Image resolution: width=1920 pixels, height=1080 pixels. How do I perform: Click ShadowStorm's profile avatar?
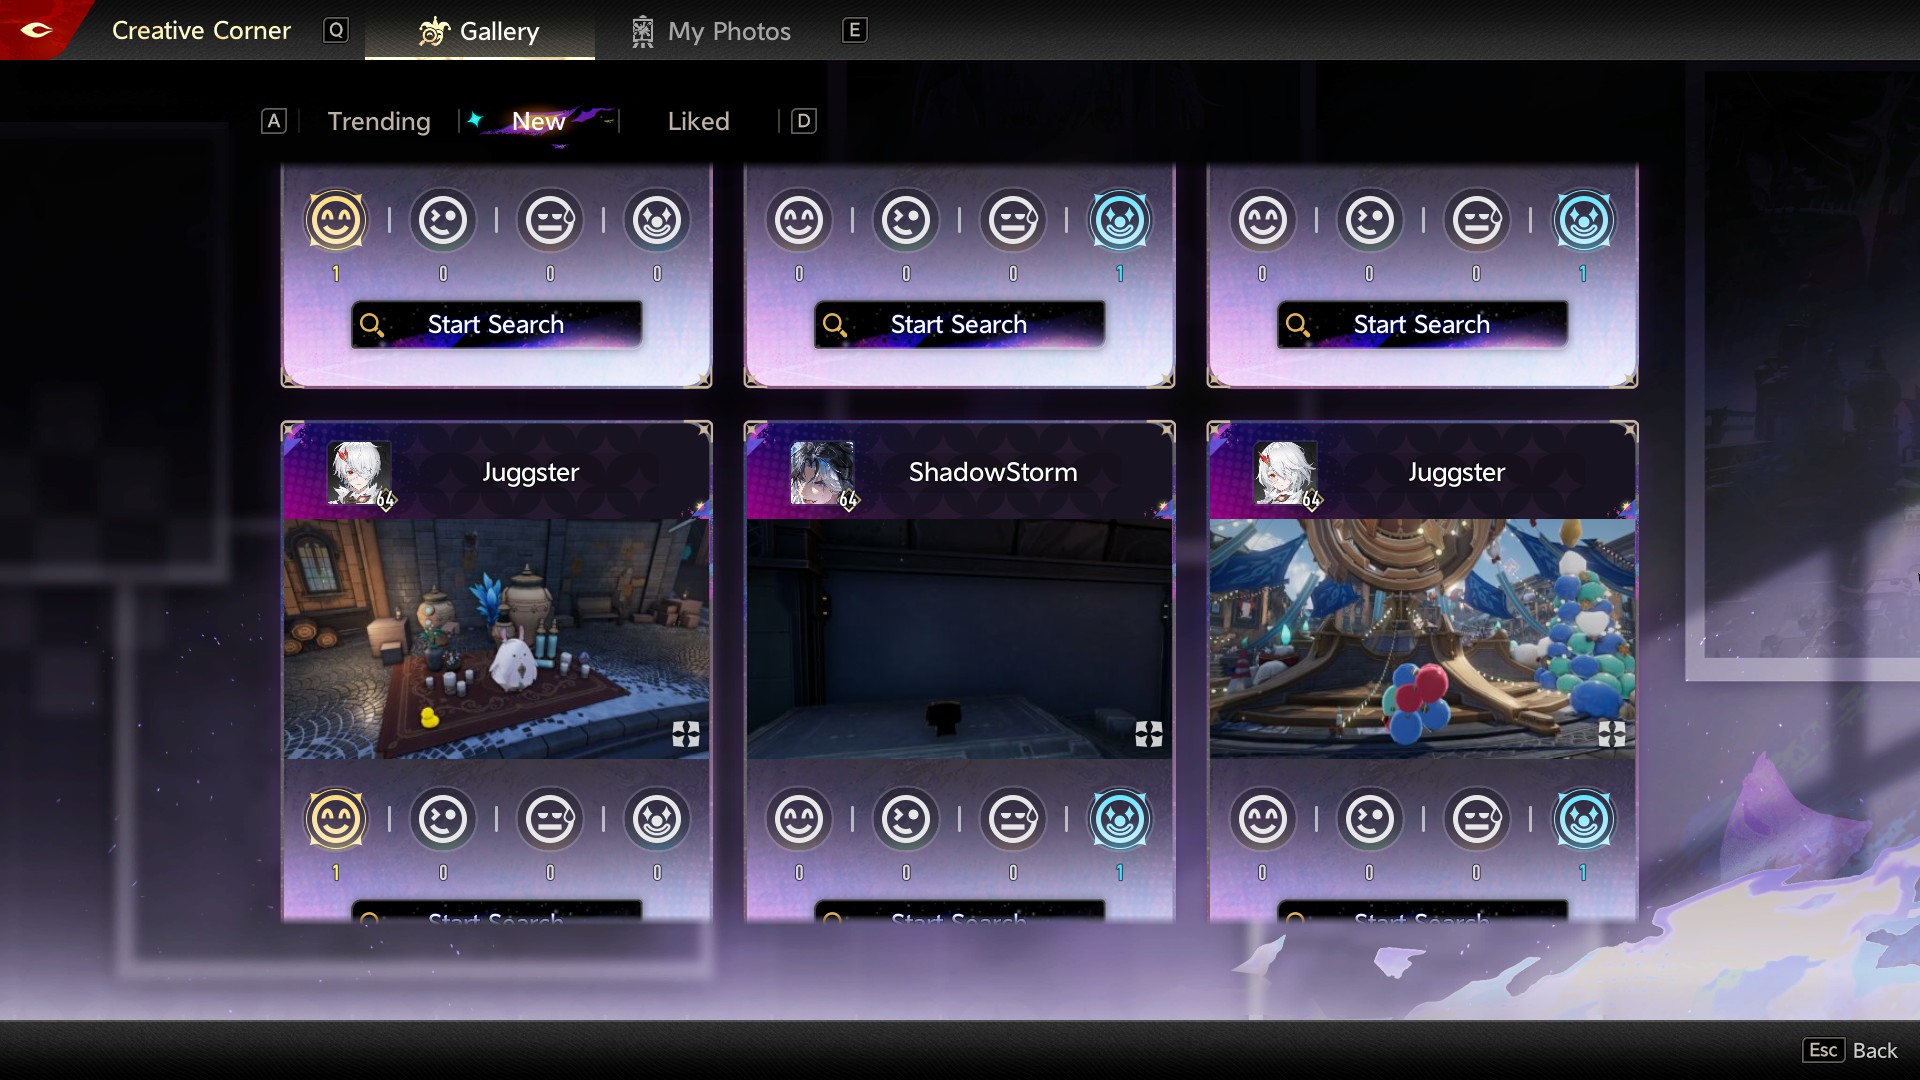pos(822,472)
